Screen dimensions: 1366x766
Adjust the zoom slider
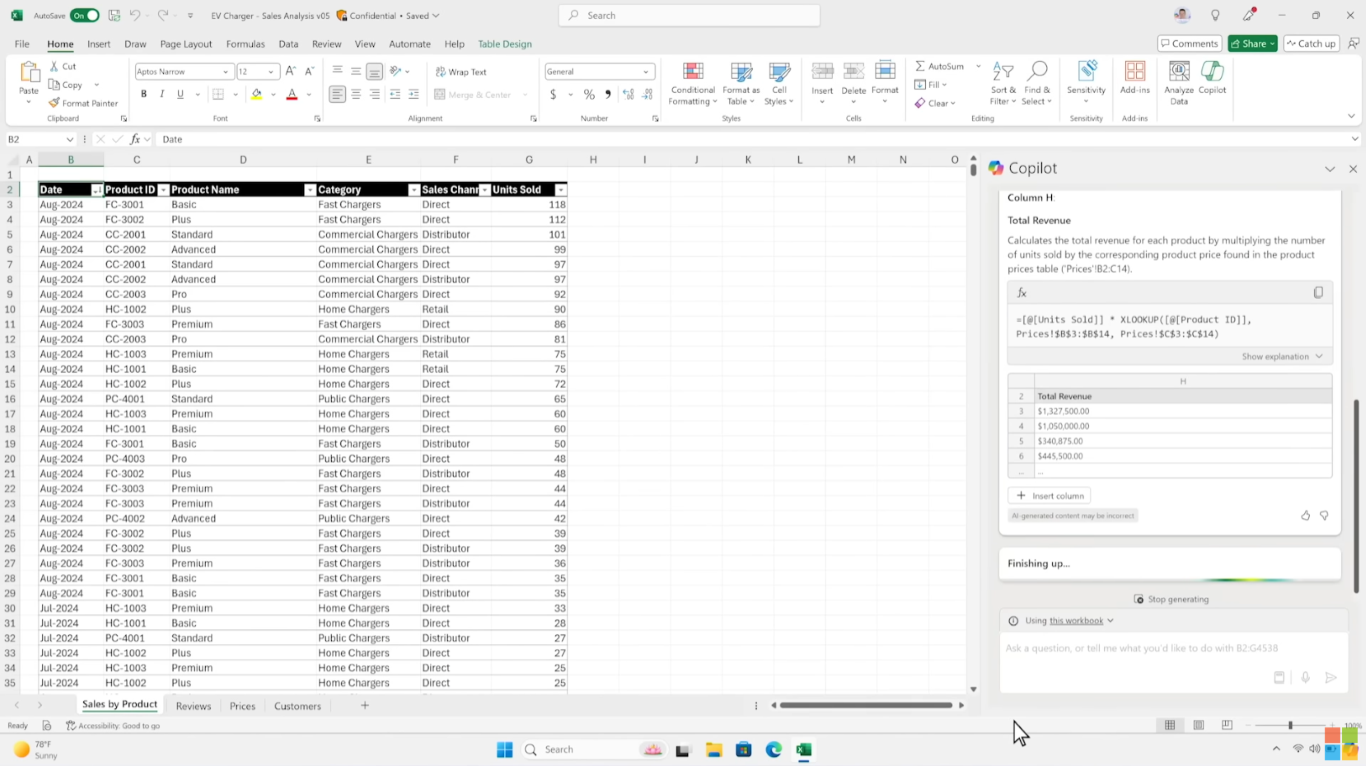pyautogui.click(x=1290, y=725)
